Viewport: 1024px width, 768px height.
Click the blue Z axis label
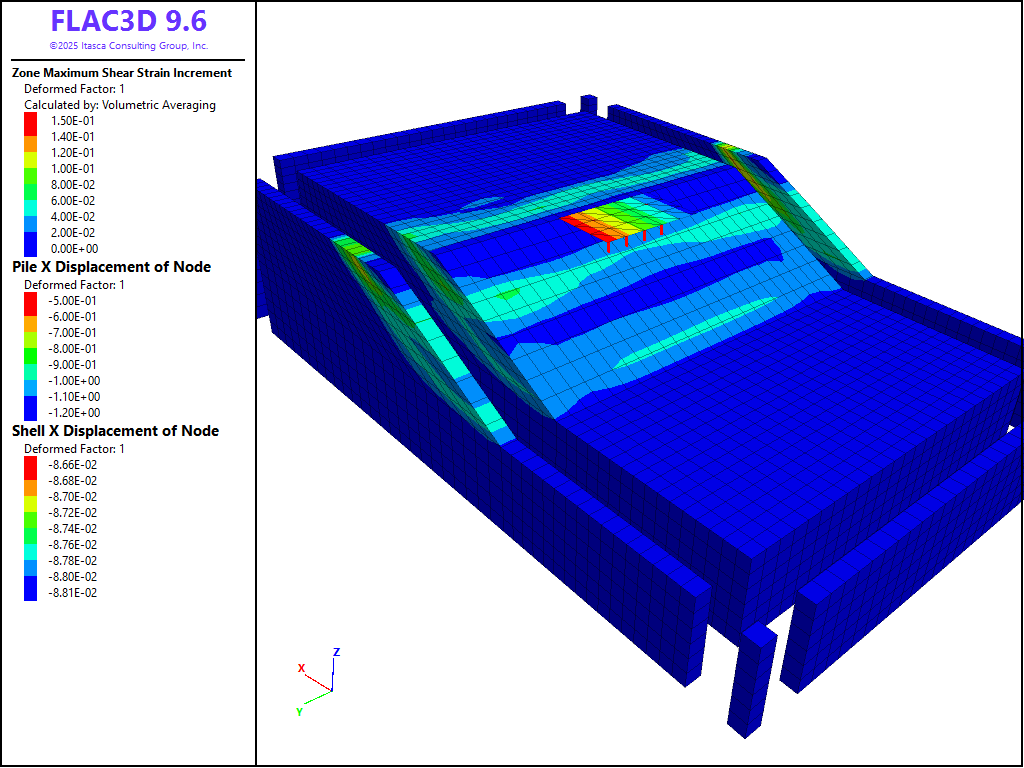pos(337,652)
